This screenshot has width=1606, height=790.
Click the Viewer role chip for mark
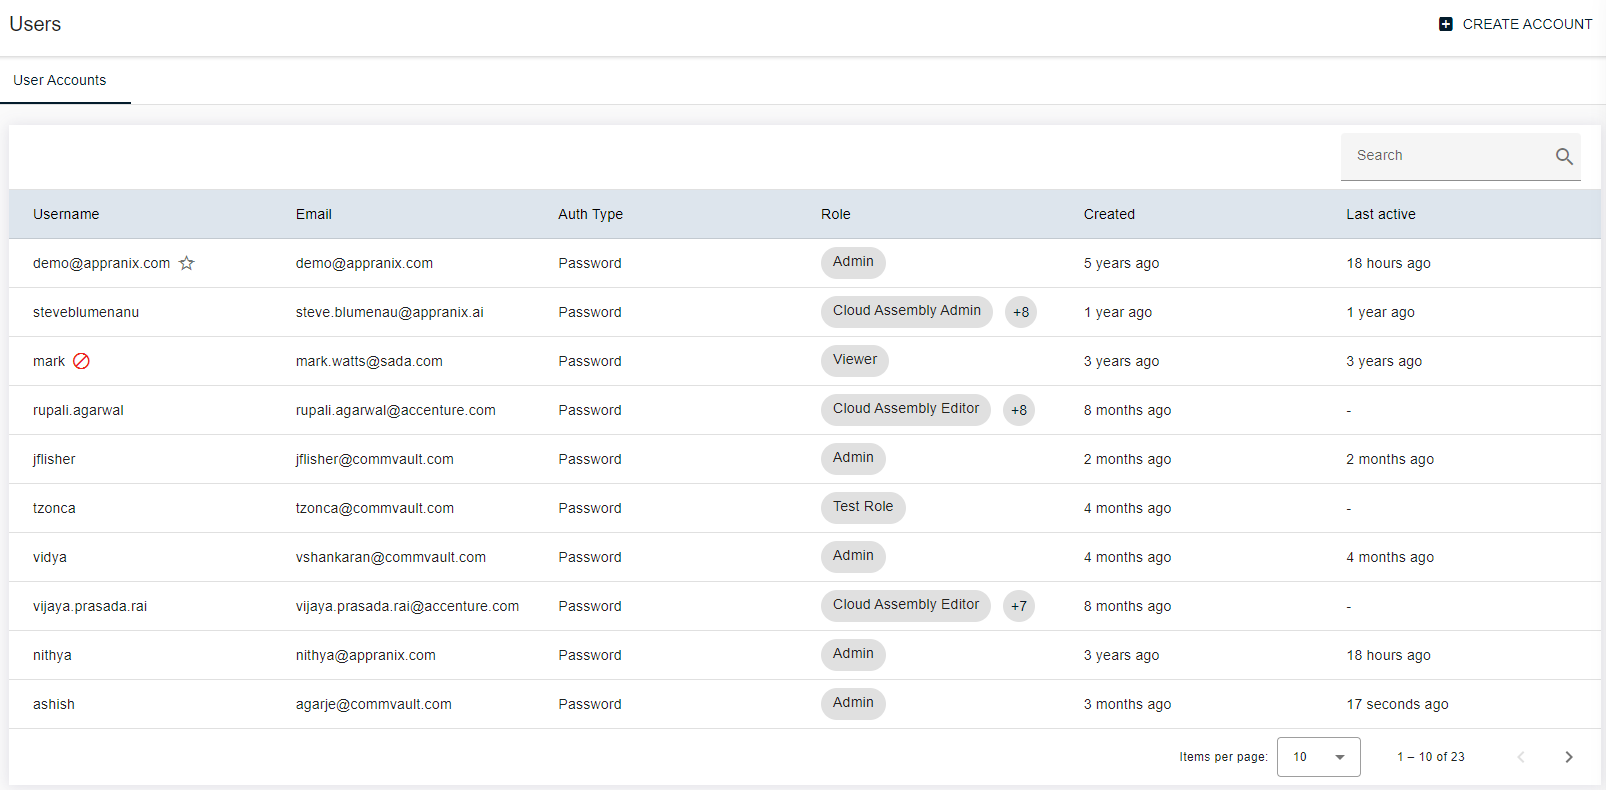point(855,360)
